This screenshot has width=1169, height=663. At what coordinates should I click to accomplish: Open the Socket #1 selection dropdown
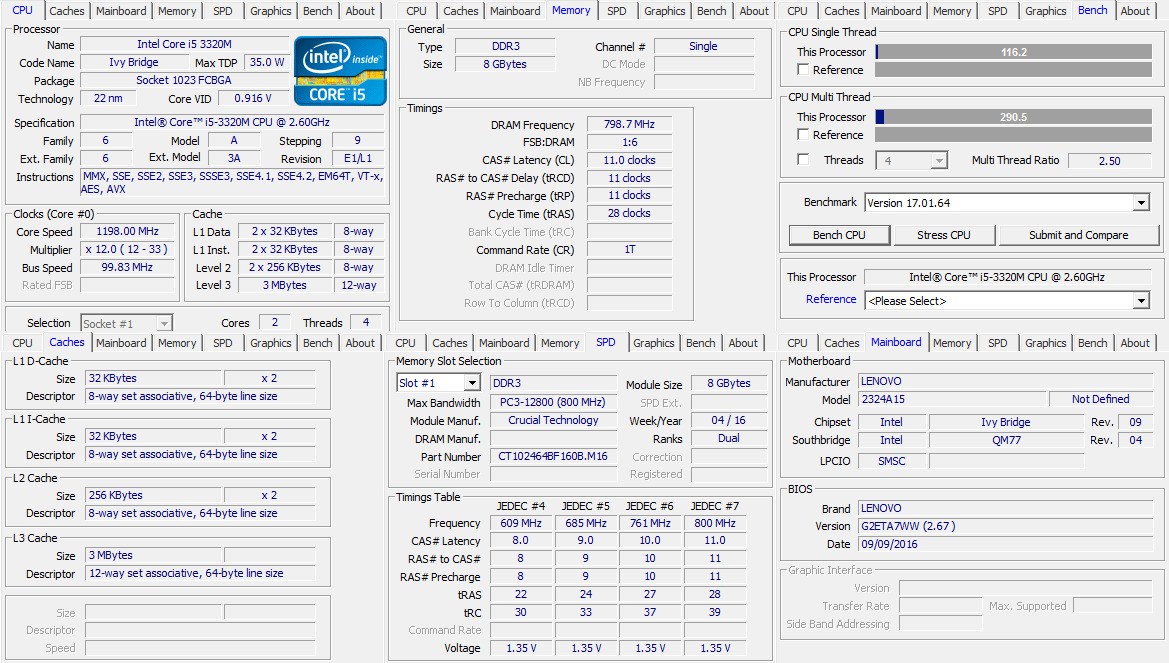click(127, 324)
